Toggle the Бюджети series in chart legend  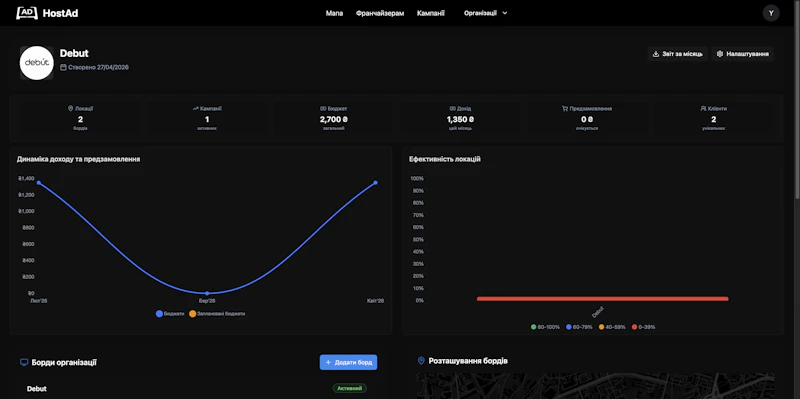click(x=170, y=314)
